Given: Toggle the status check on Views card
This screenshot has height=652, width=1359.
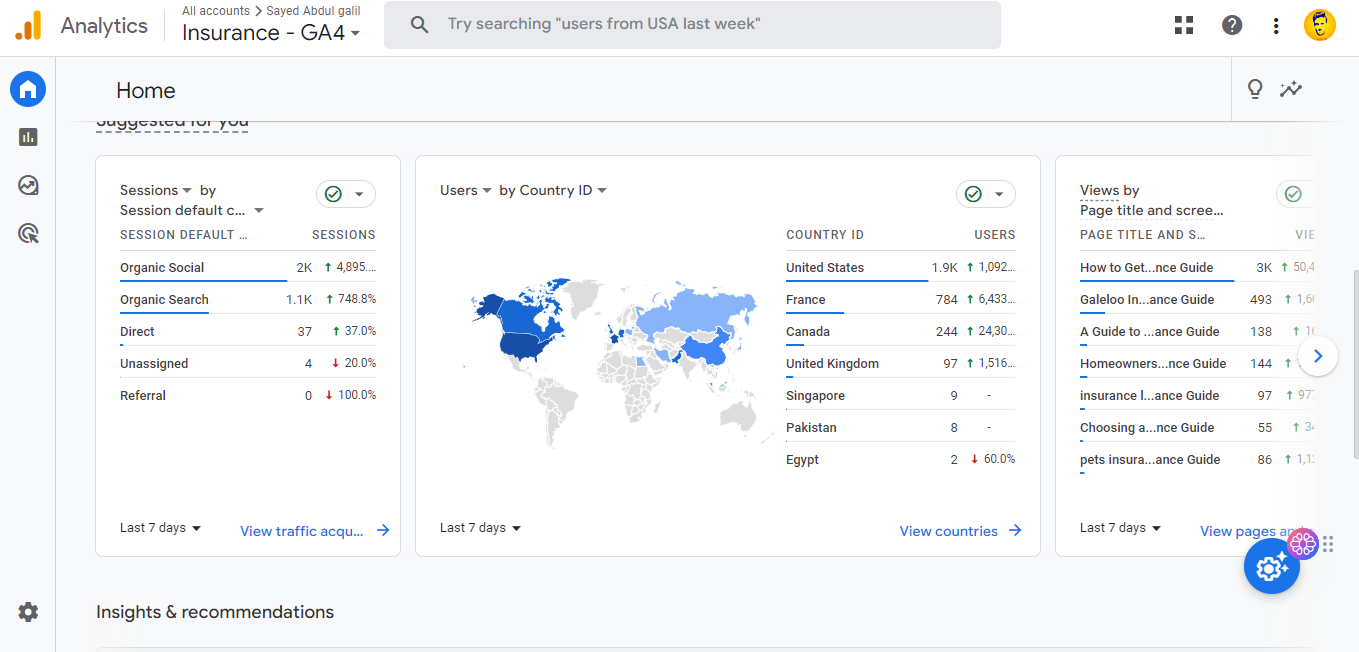Looking at the screenshot, I should click(1294, 194).
